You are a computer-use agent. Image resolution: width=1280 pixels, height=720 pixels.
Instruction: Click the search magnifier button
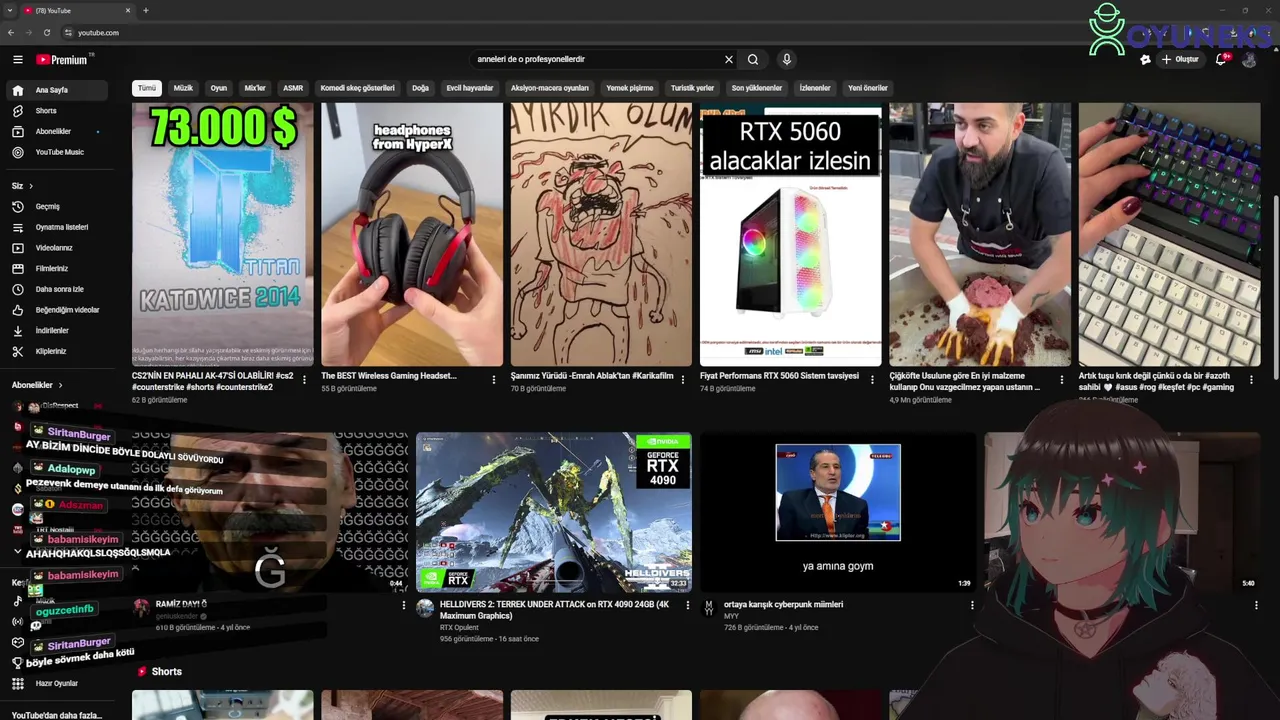753,59
